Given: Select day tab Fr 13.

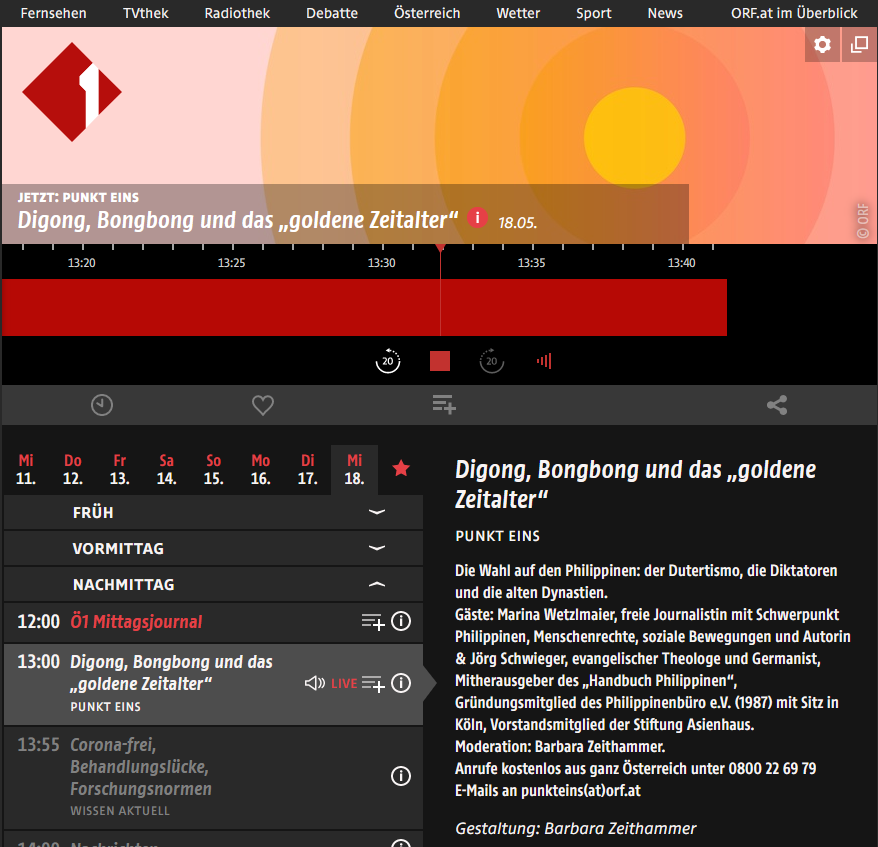Looking at the screenshot, I should coord(120,469).
